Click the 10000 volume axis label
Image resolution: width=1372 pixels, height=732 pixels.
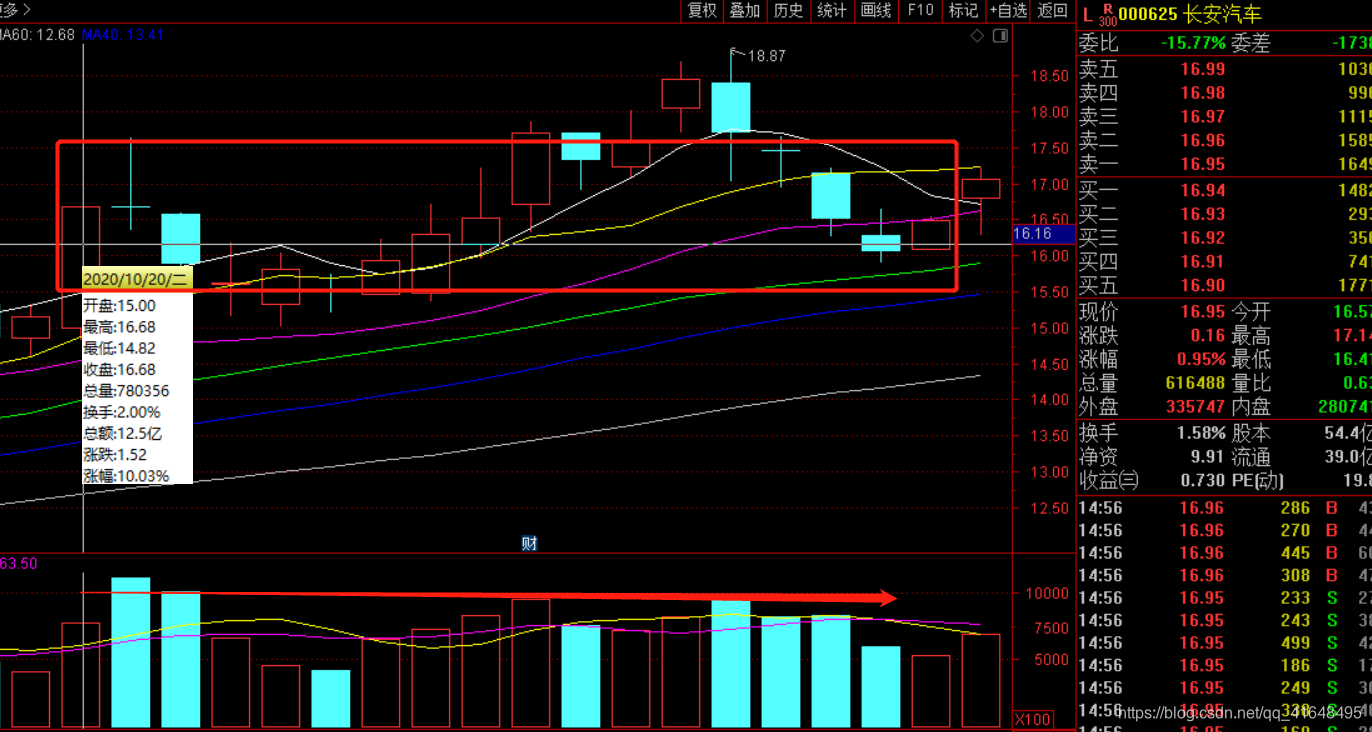1049,593
